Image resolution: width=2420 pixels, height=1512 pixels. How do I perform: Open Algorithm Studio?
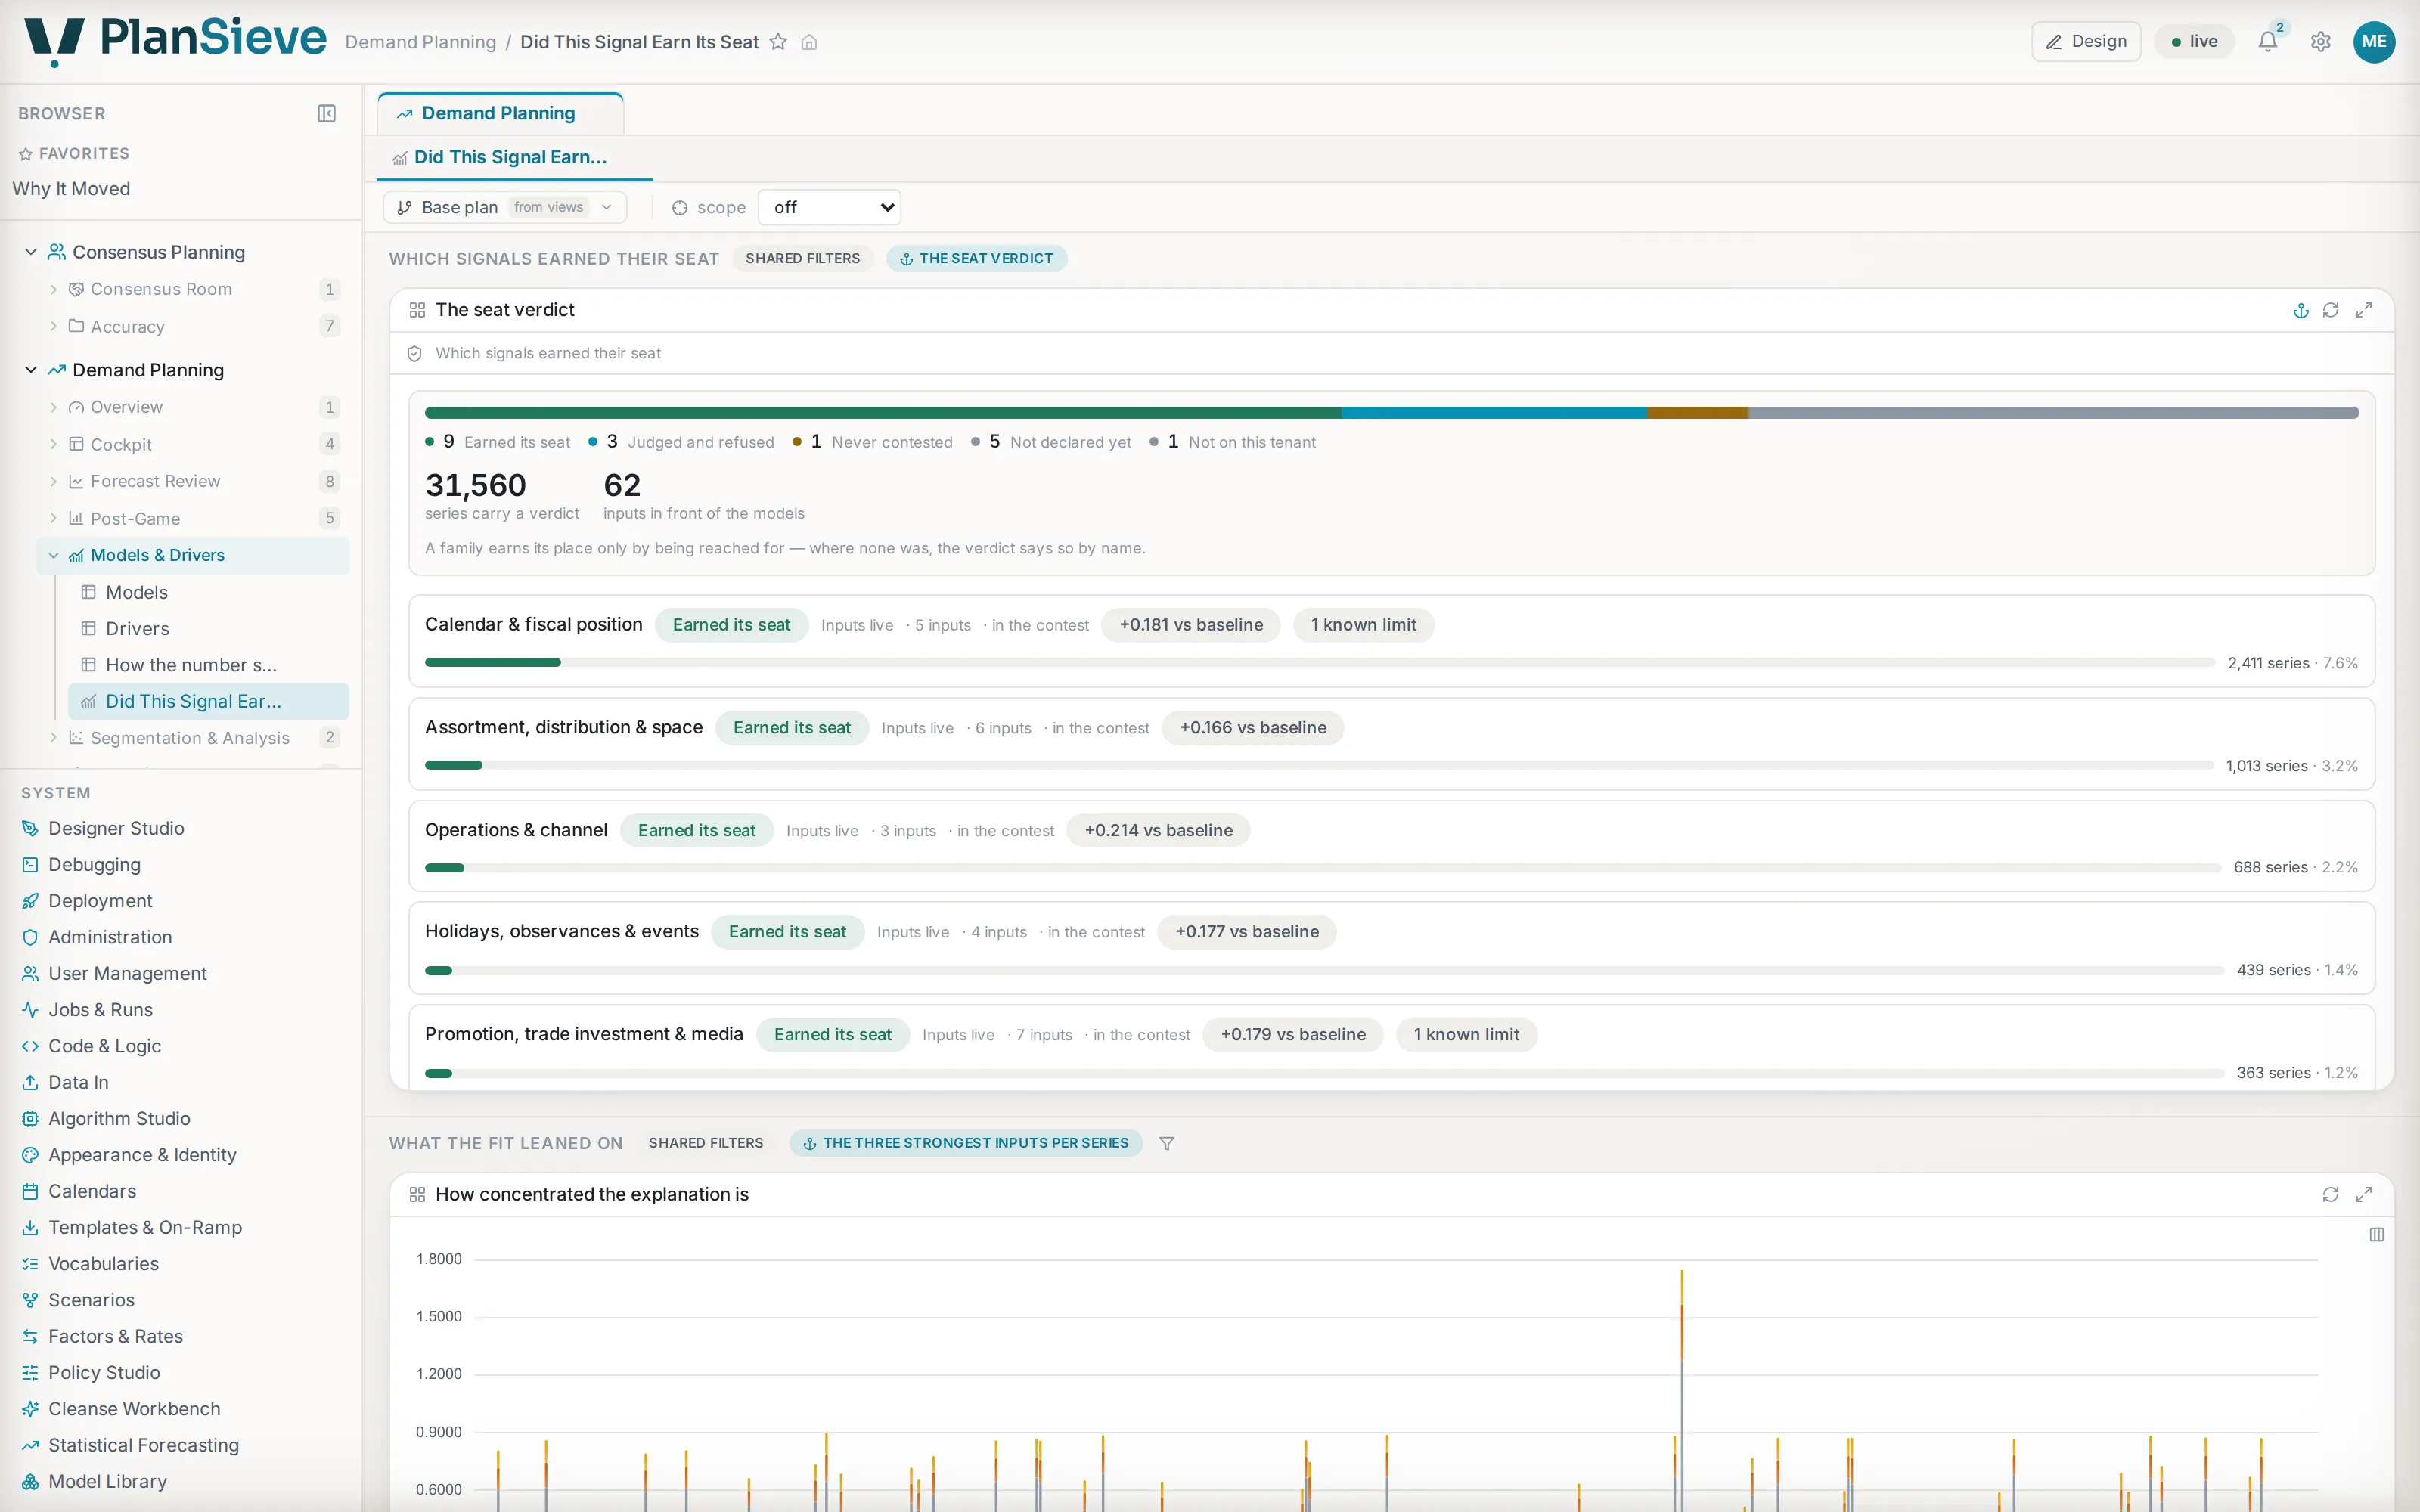[x=119, y=1118]
